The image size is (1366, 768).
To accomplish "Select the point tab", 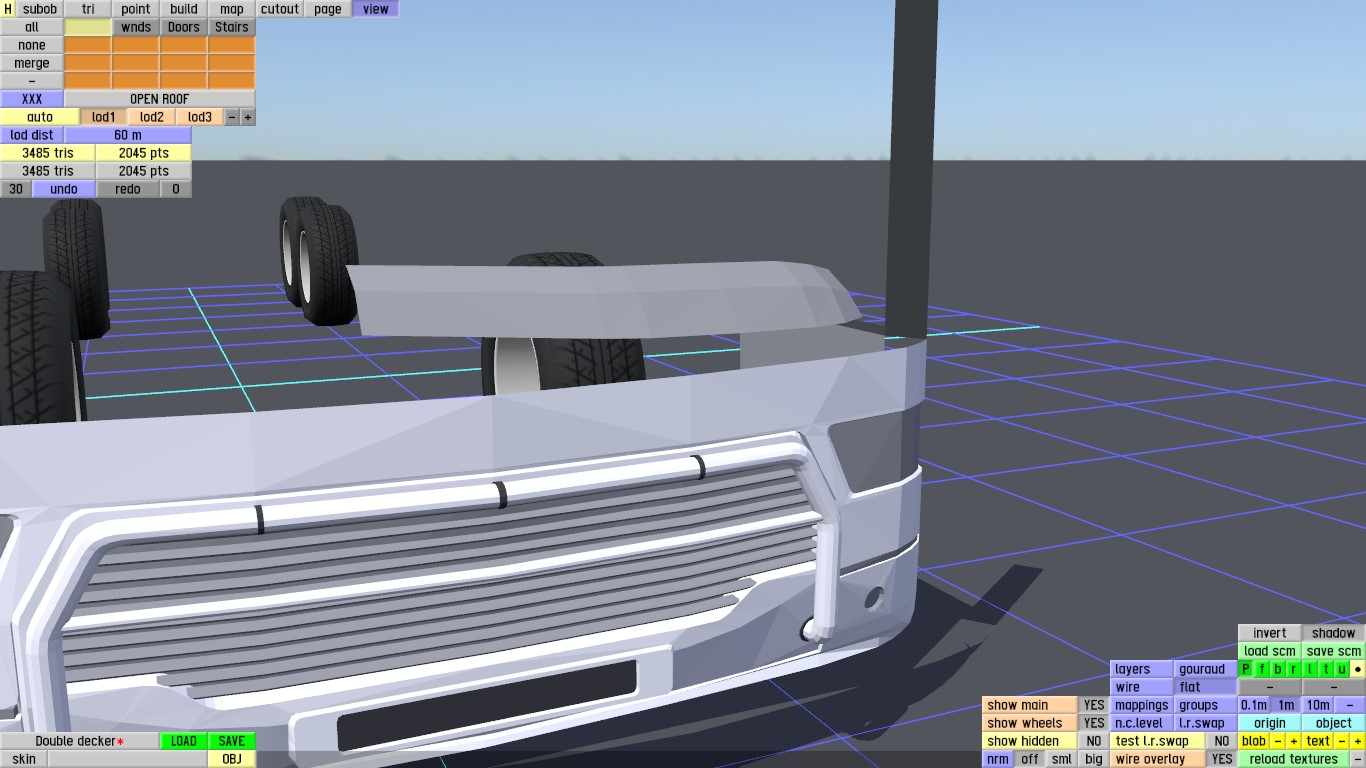I will 136,9.
